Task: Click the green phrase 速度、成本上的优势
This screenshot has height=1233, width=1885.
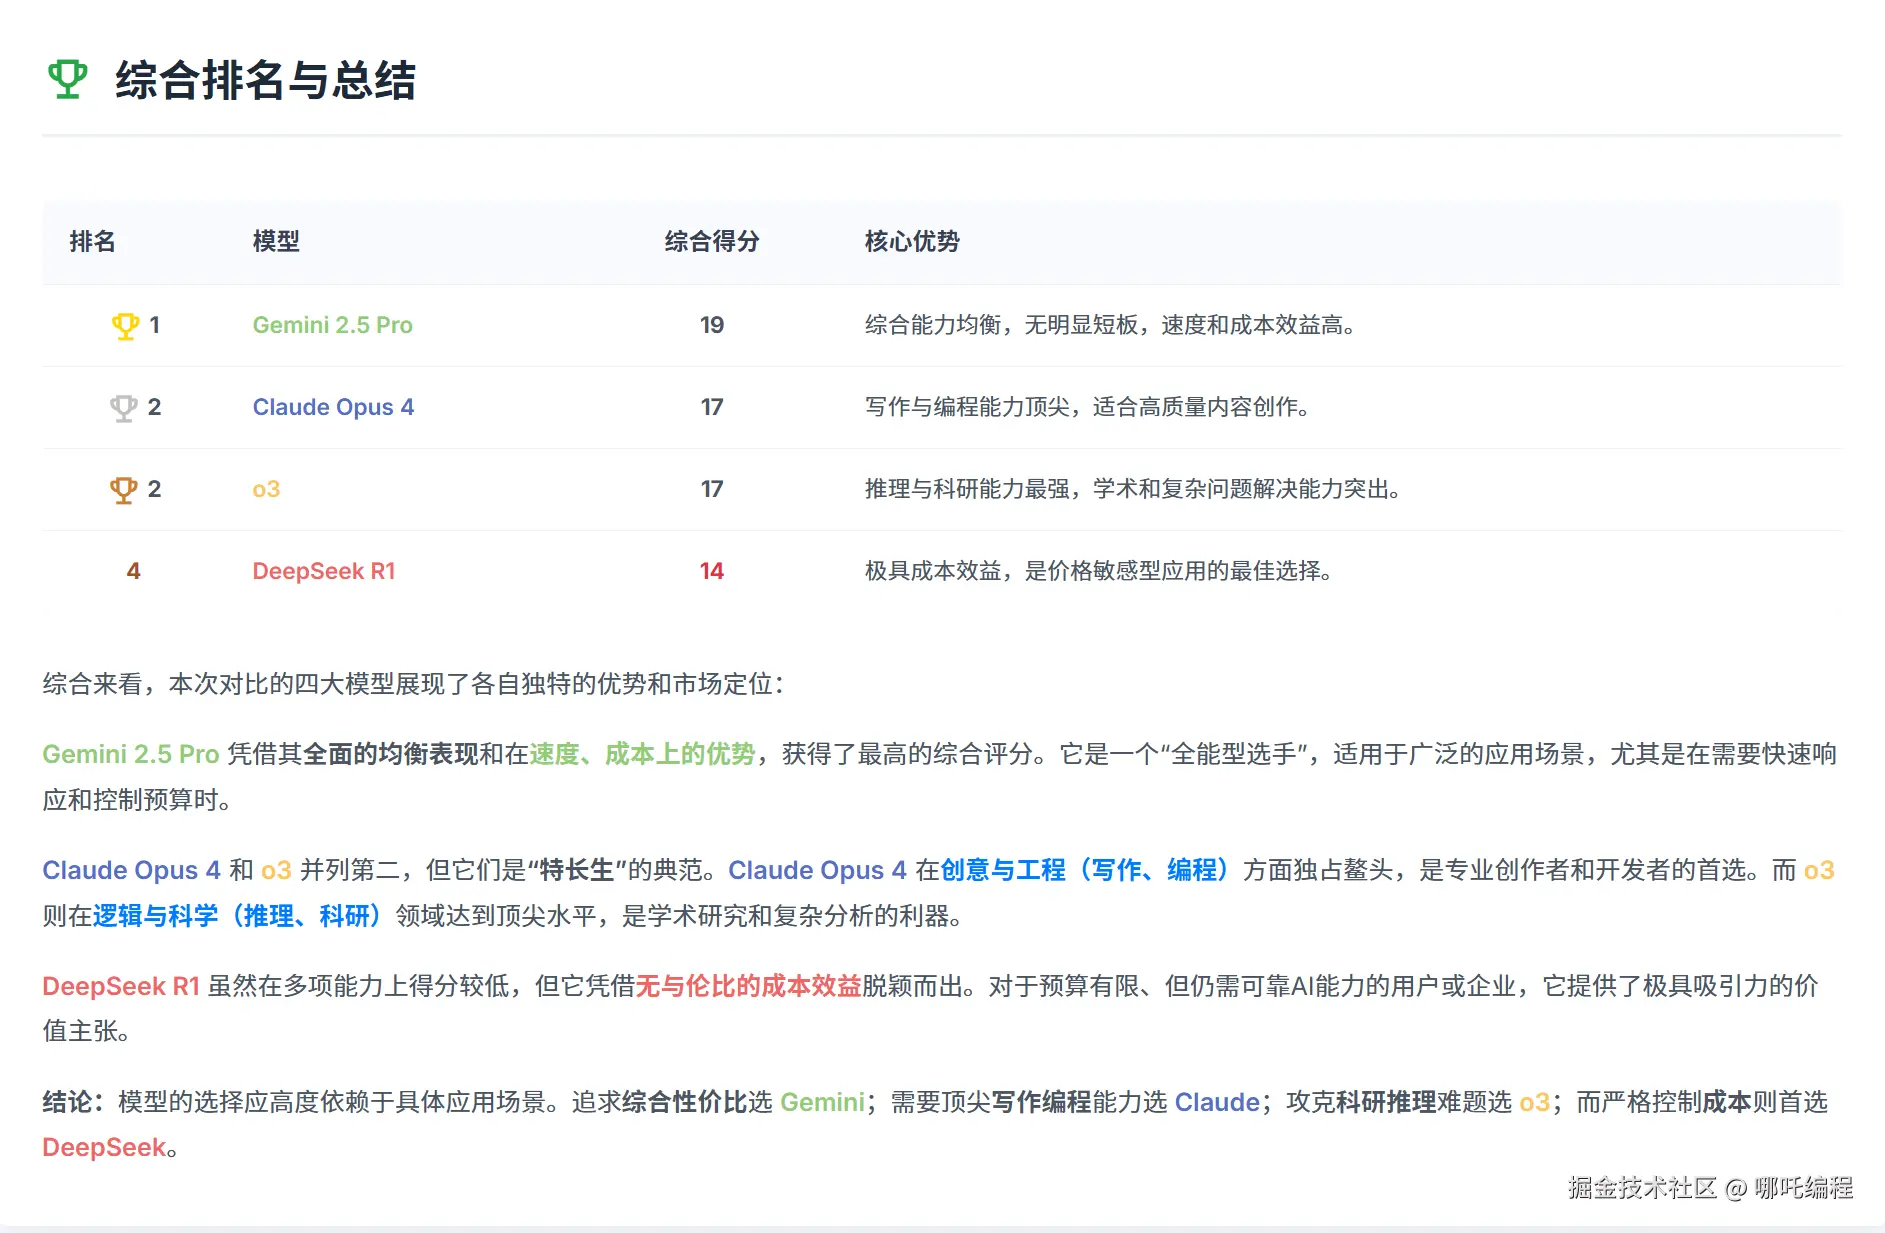Action: 642,754
